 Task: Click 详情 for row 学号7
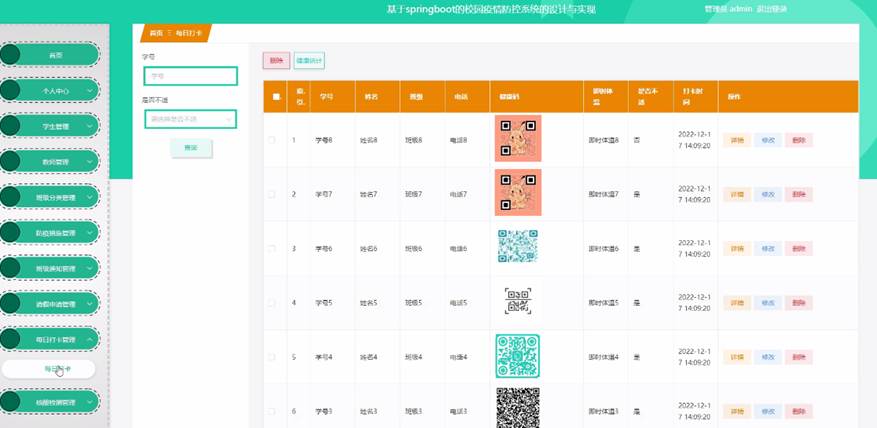point(737,195)
